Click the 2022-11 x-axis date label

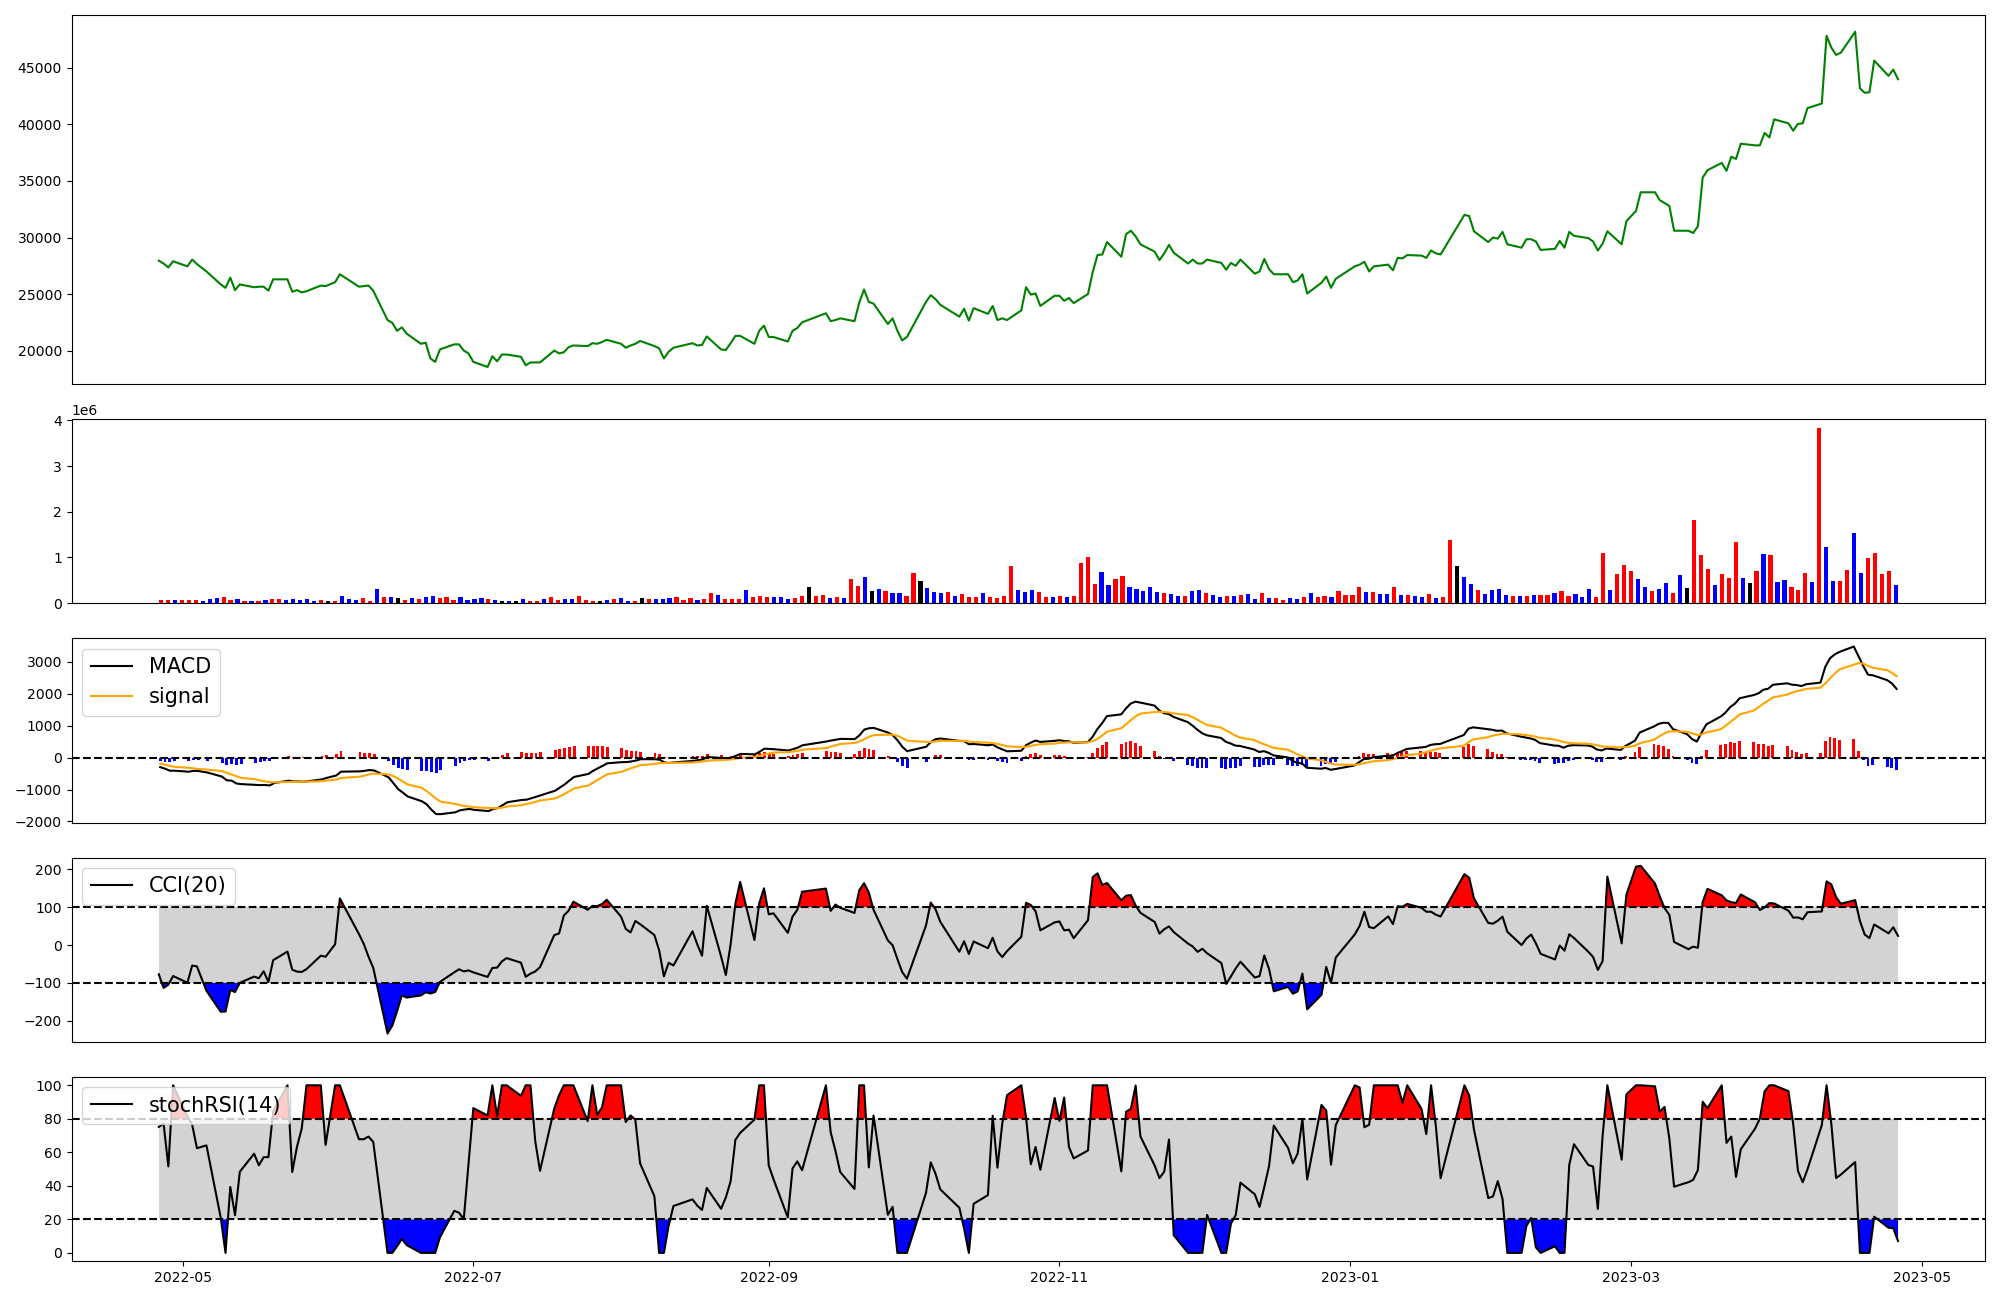pos(1059,1277)
